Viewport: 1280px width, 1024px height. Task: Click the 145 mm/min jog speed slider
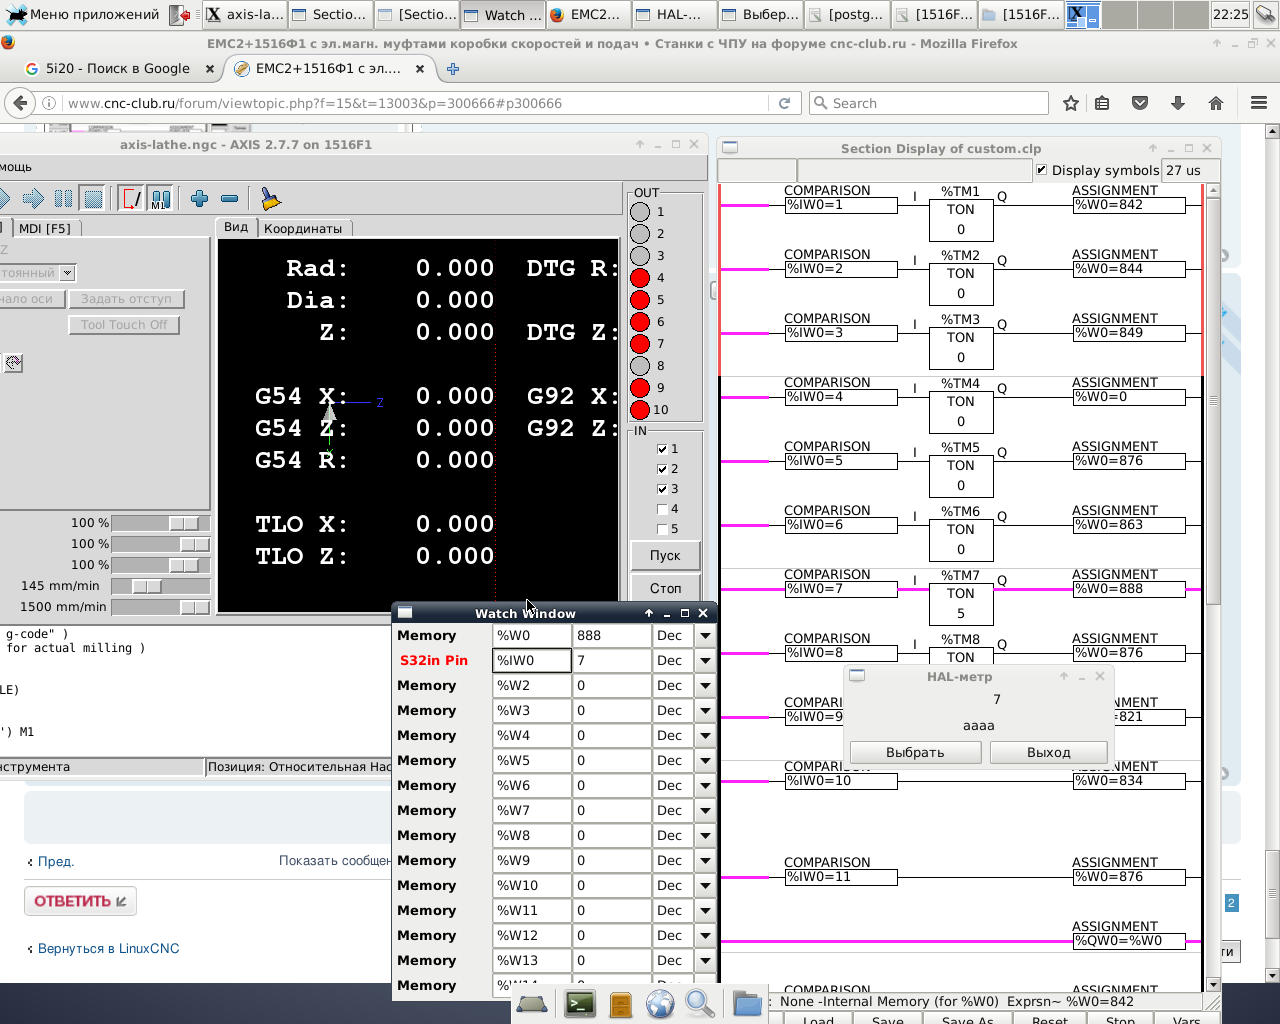point(146,586)
